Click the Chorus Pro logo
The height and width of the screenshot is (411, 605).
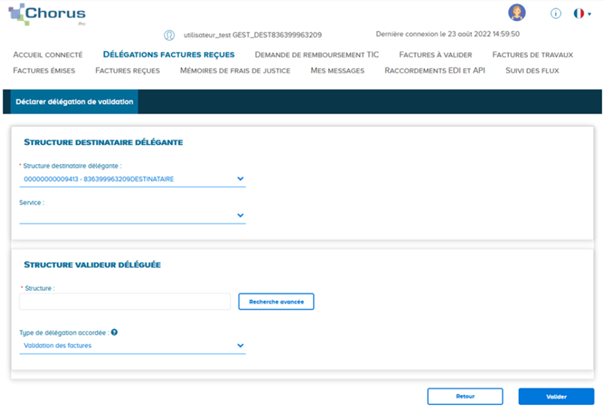47,15
